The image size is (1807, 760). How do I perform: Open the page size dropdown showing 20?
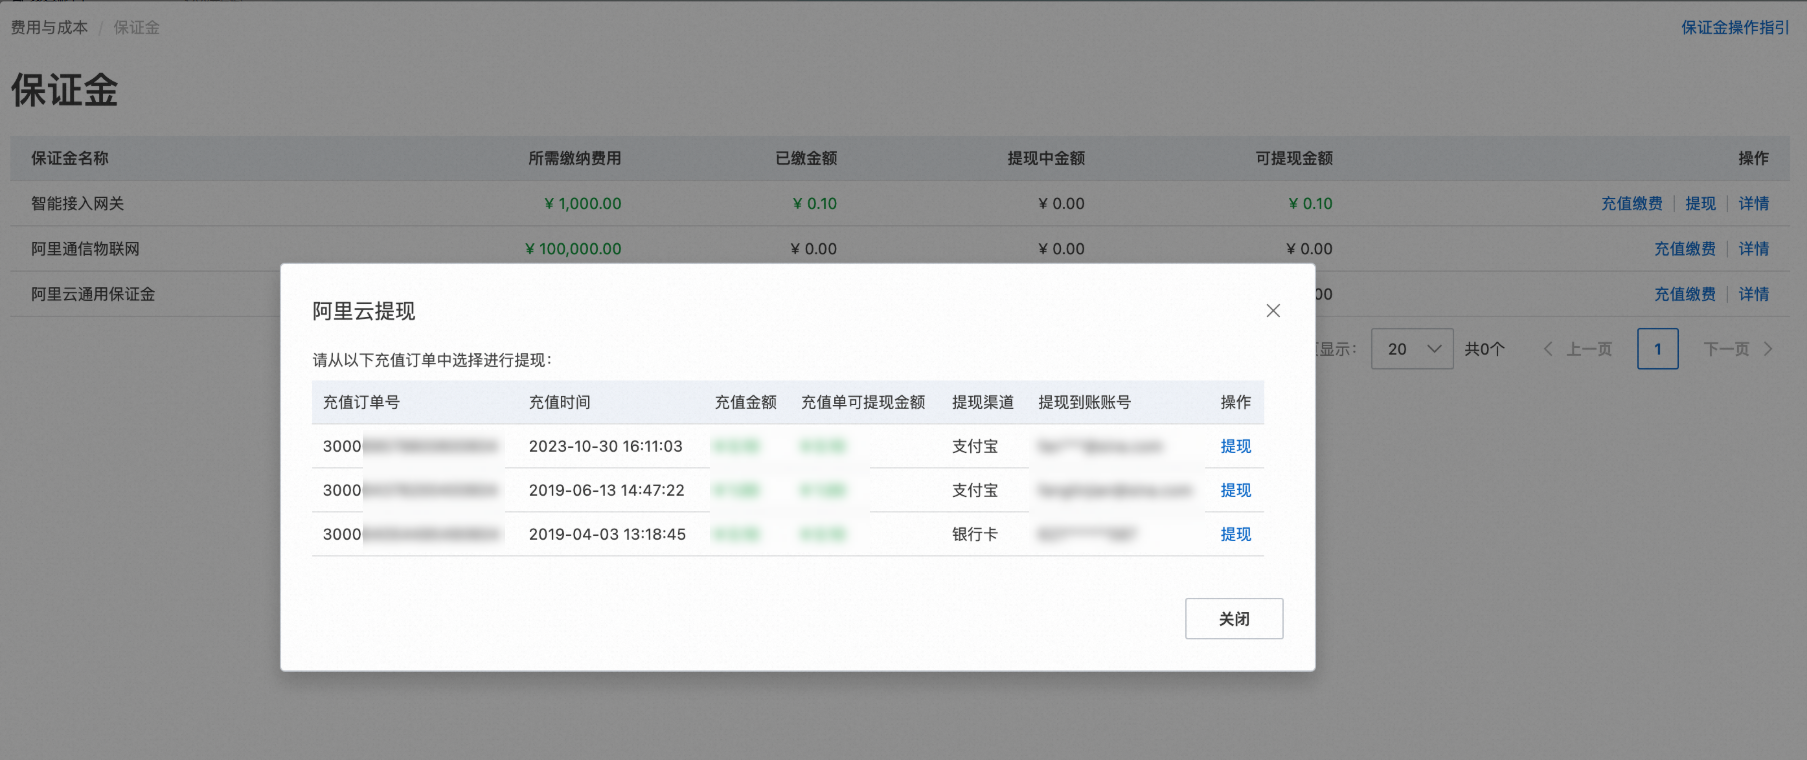[x=1412, y=349]
